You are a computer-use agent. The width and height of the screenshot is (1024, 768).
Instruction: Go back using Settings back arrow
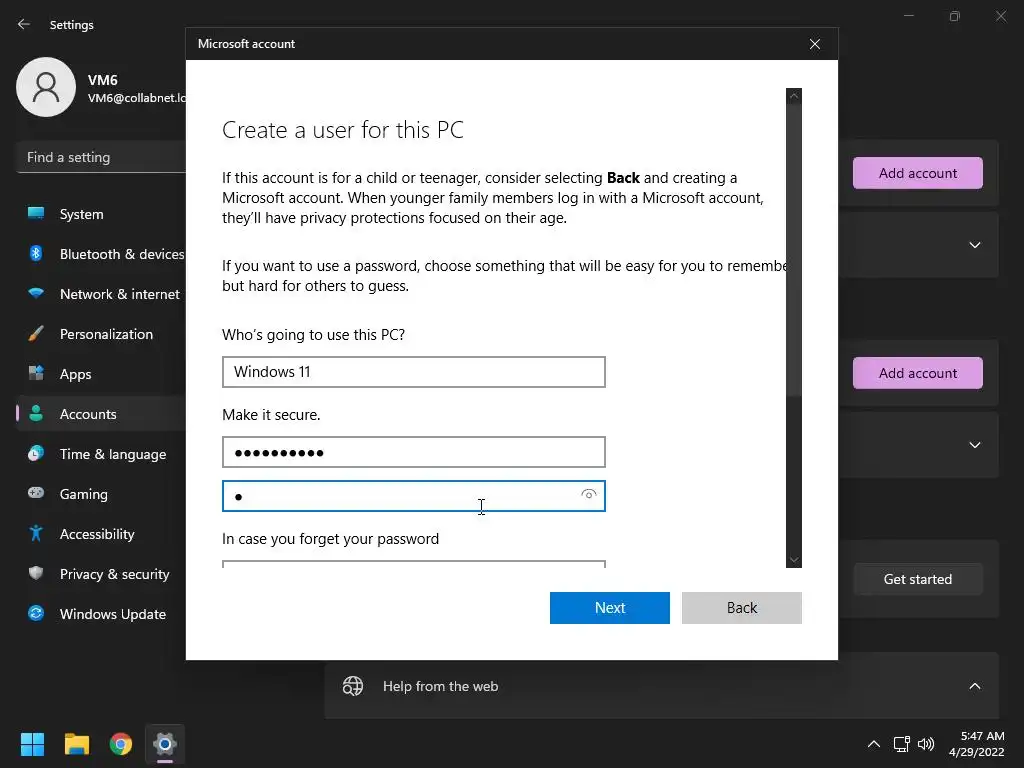click(x=24, y=24)
